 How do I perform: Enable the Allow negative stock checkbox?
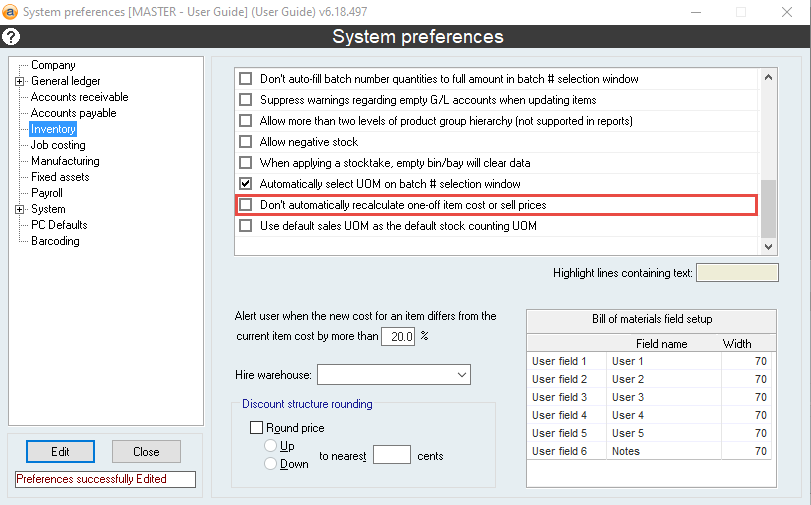click(x=246, y=142)
